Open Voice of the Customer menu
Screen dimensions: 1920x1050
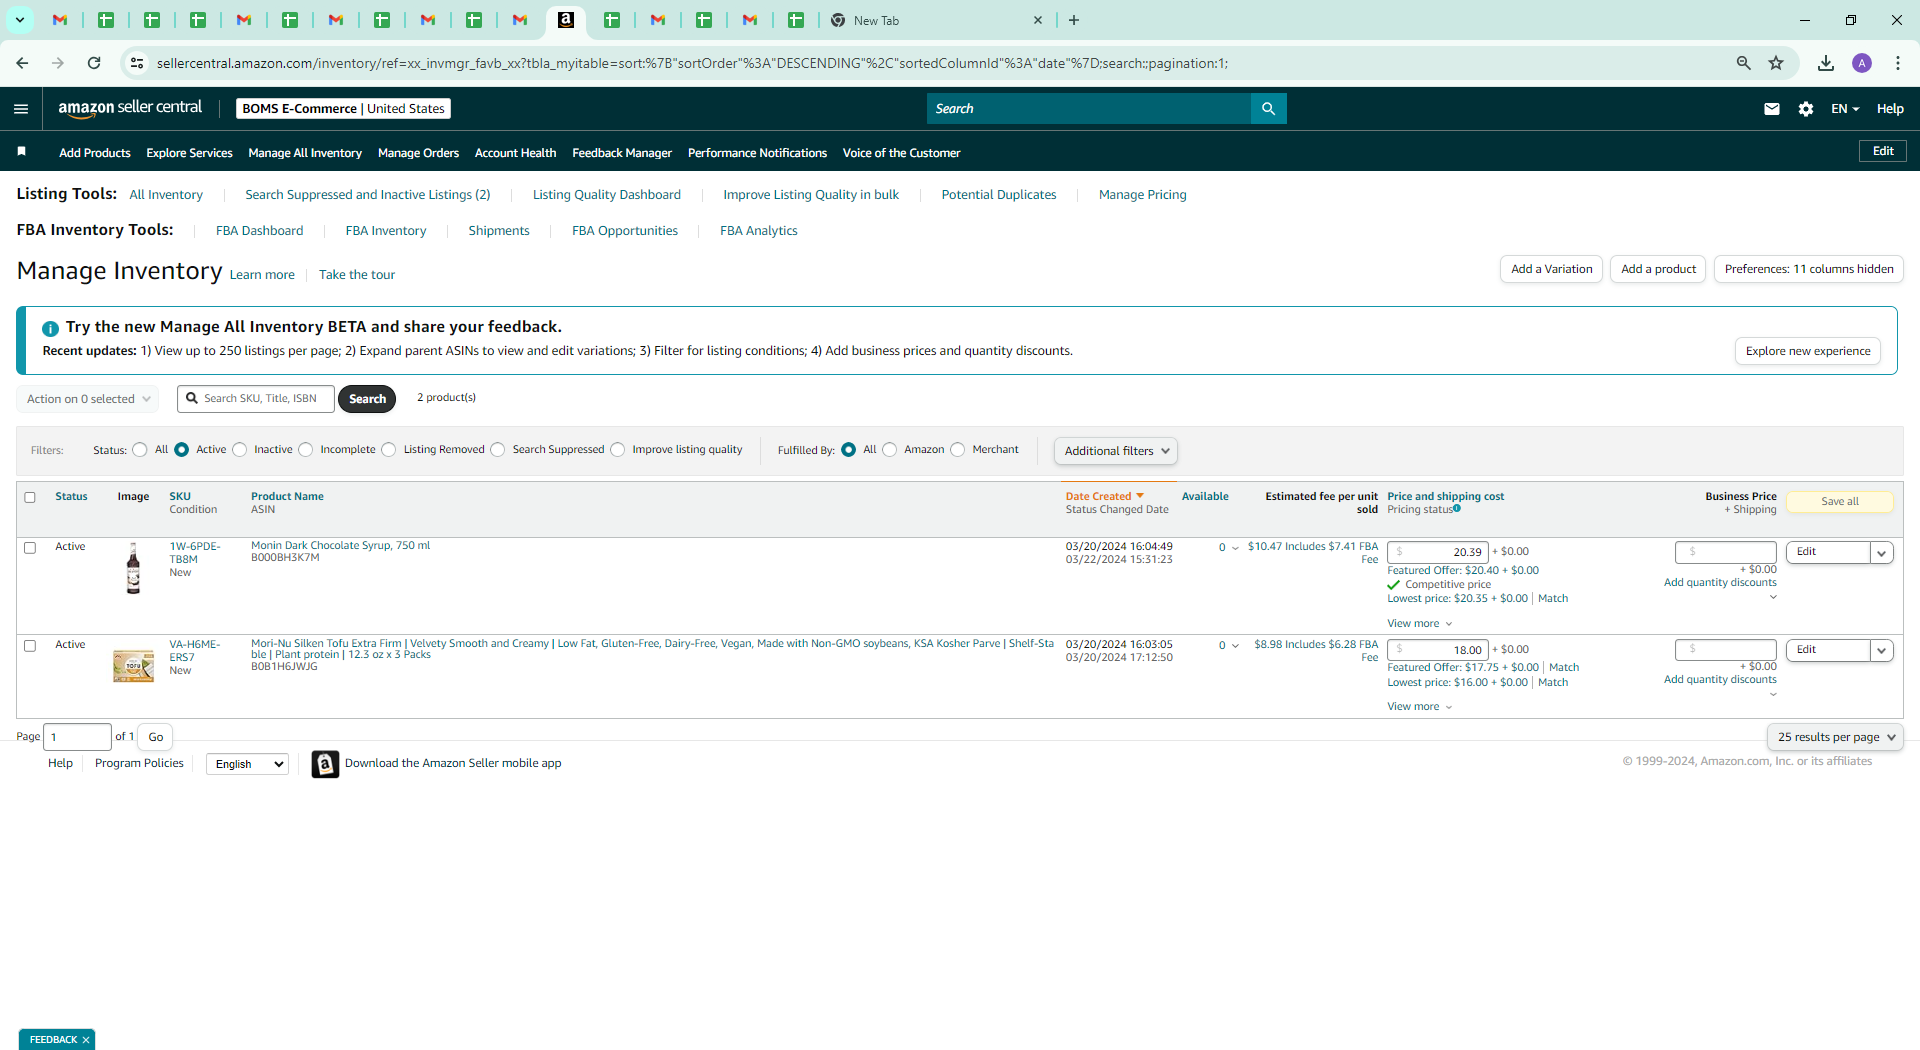[x=901, y=153]
